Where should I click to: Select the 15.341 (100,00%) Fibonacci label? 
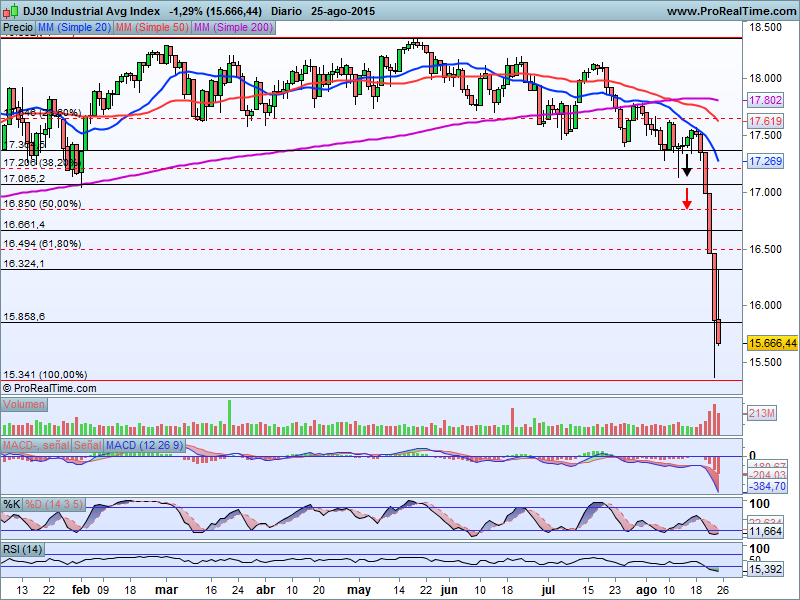(x=45, y=374)
